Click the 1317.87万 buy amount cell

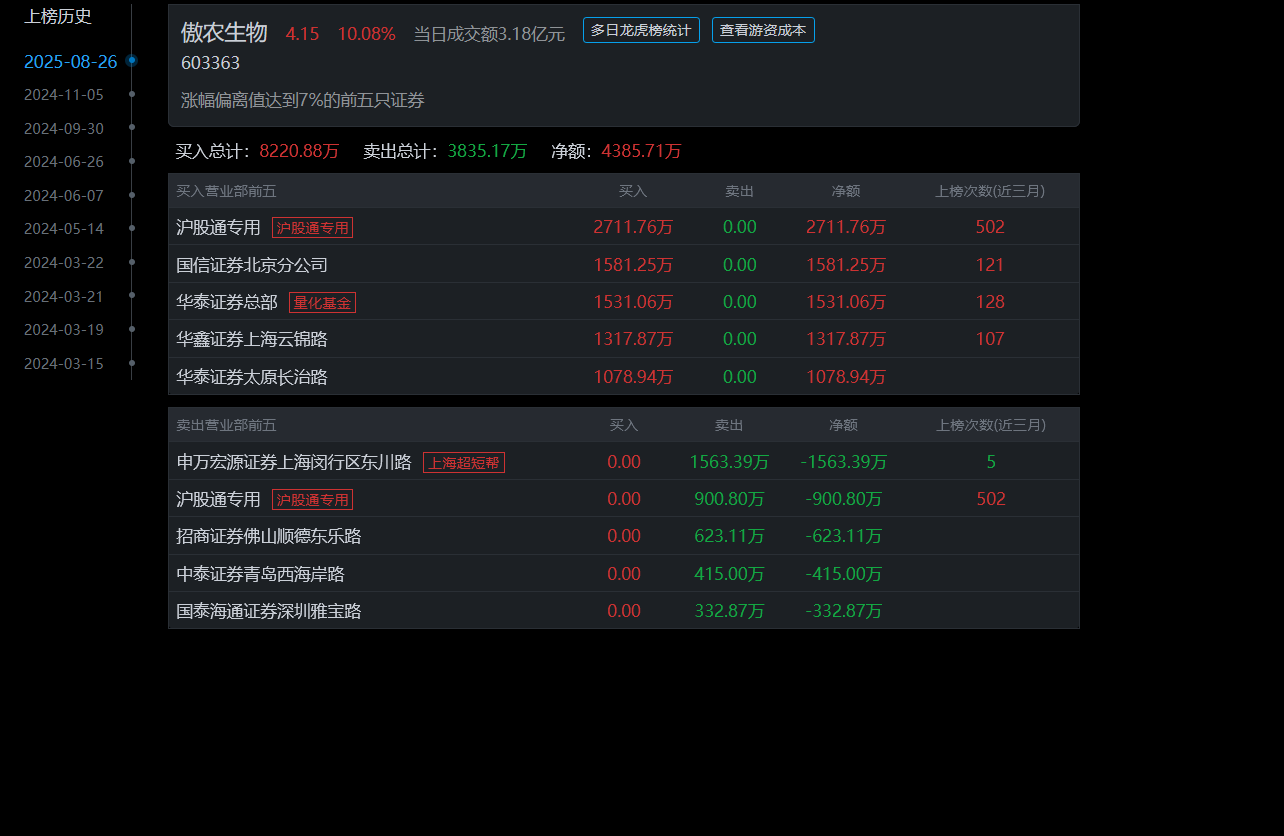coord(633,339)
